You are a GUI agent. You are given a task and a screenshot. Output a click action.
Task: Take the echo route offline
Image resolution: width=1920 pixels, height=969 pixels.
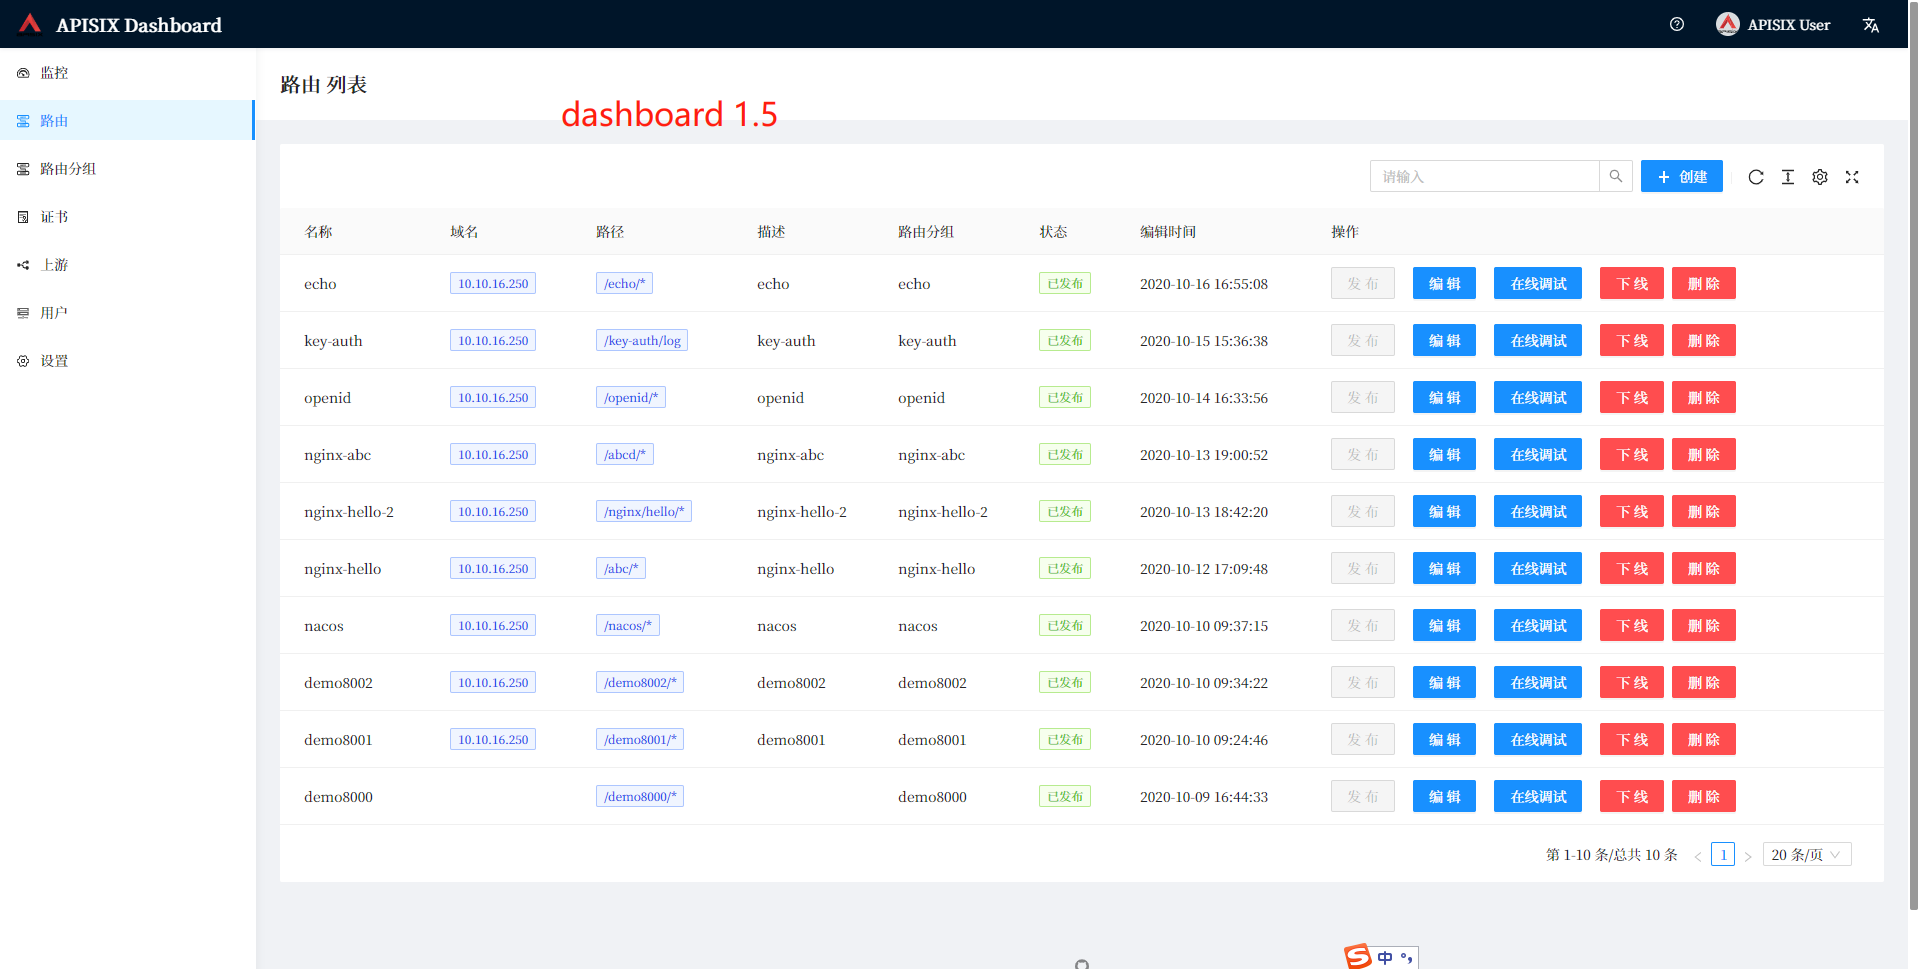[1632, 283]
